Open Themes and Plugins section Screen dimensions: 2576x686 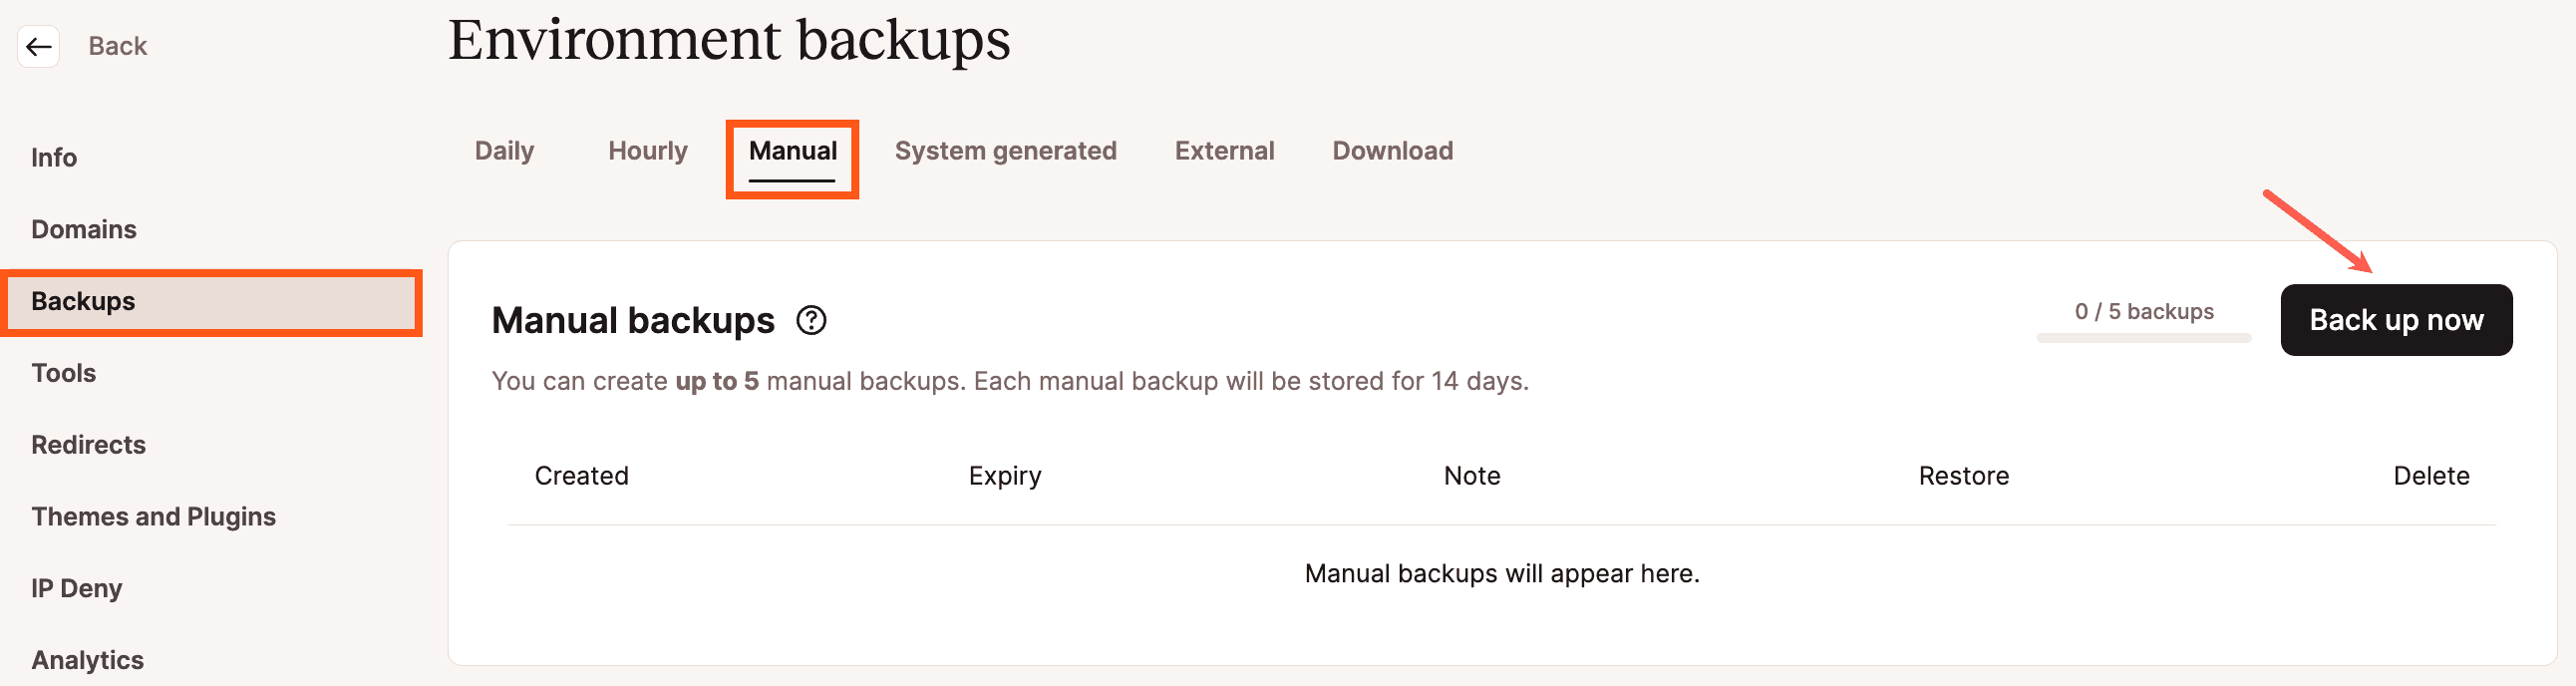(154, 517)
